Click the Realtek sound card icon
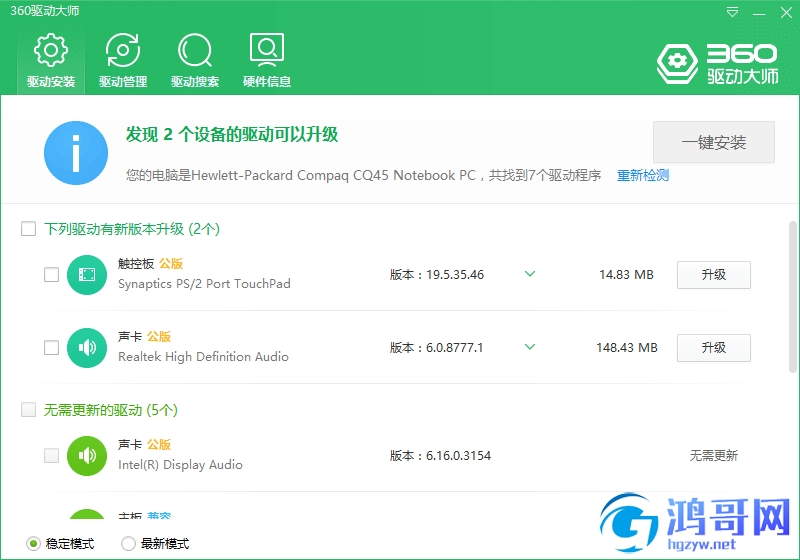The image size is (800, 560). tap(87, 348)
